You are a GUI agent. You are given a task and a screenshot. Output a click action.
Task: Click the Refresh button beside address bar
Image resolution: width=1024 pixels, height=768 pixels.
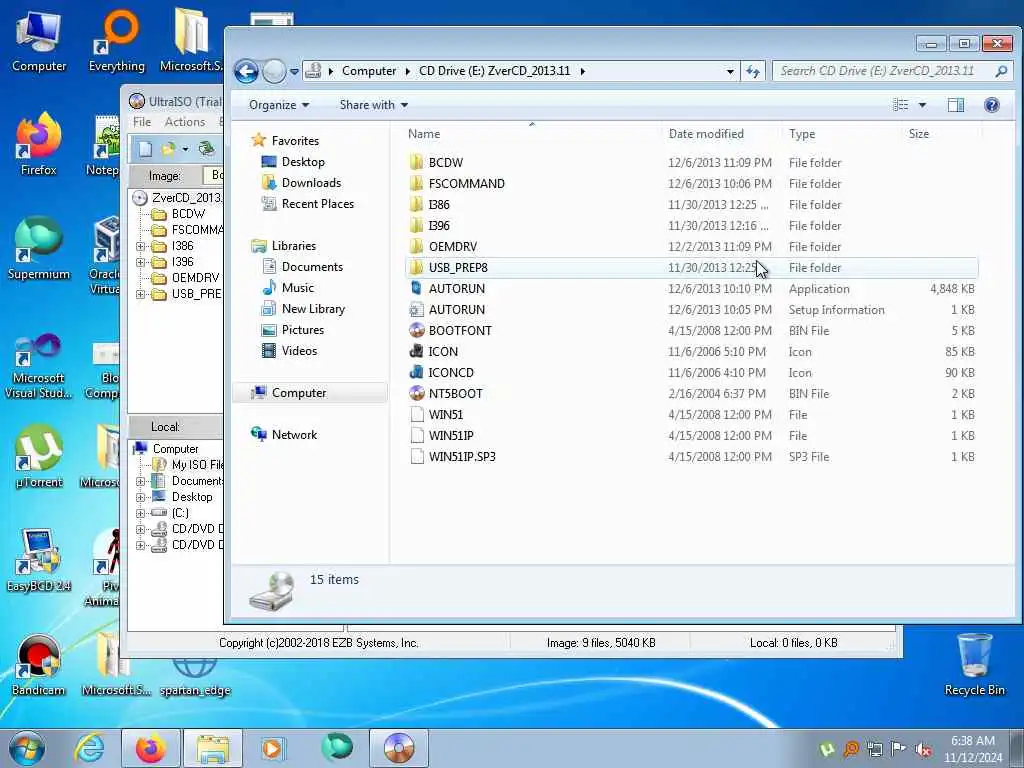click(753, 71)
